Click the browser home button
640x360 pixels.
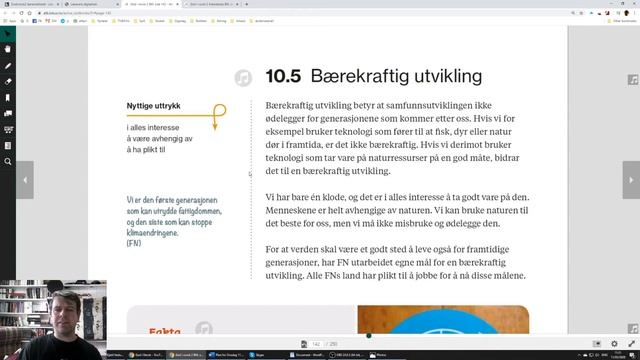29,13
